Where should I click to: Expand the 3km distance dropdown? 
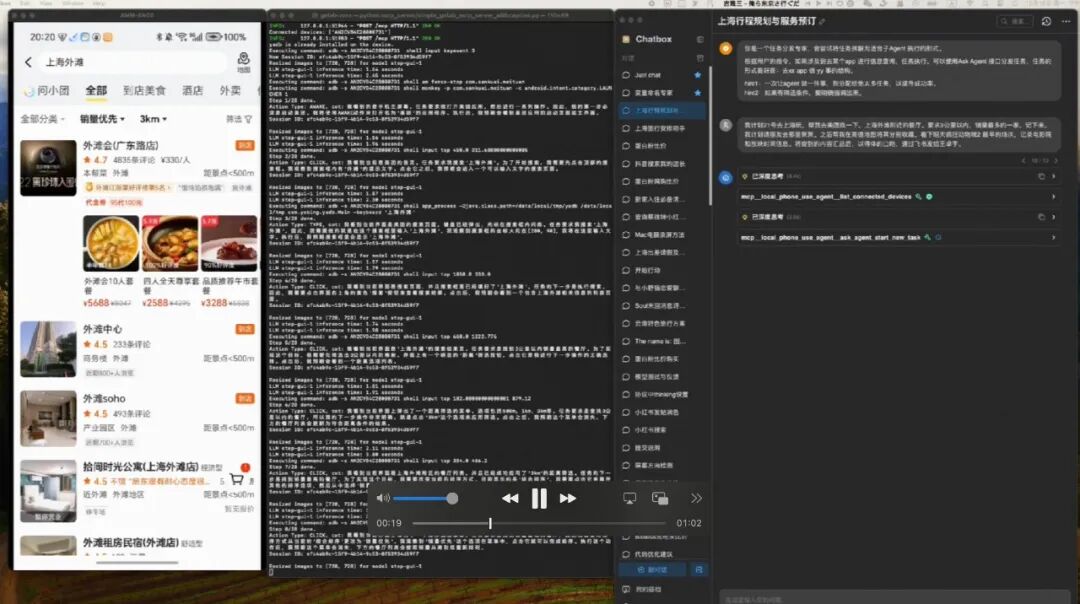coord(153,119)
